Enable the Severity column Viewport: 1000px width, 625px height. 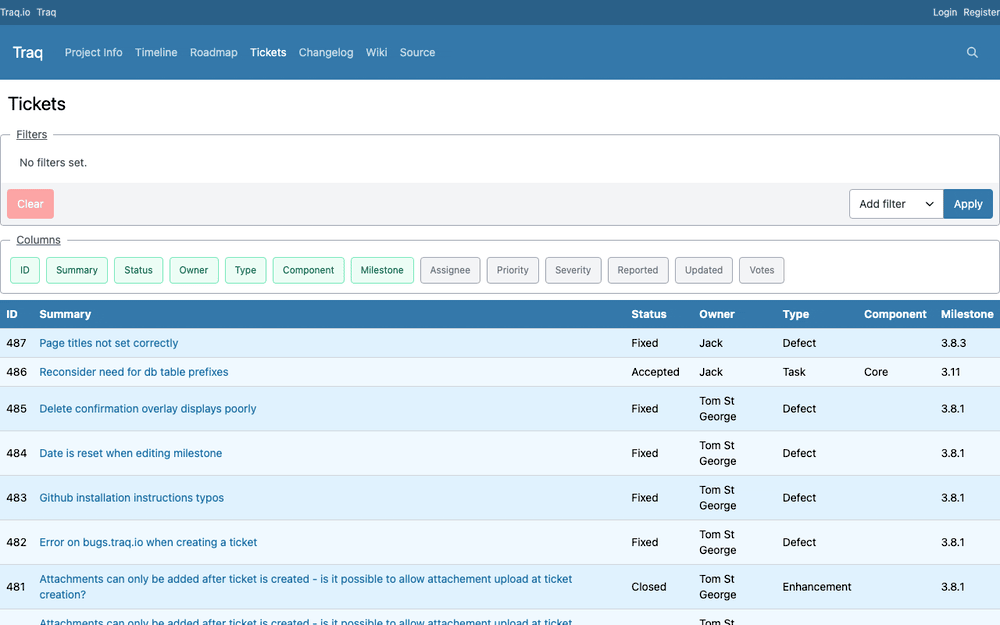573,270
